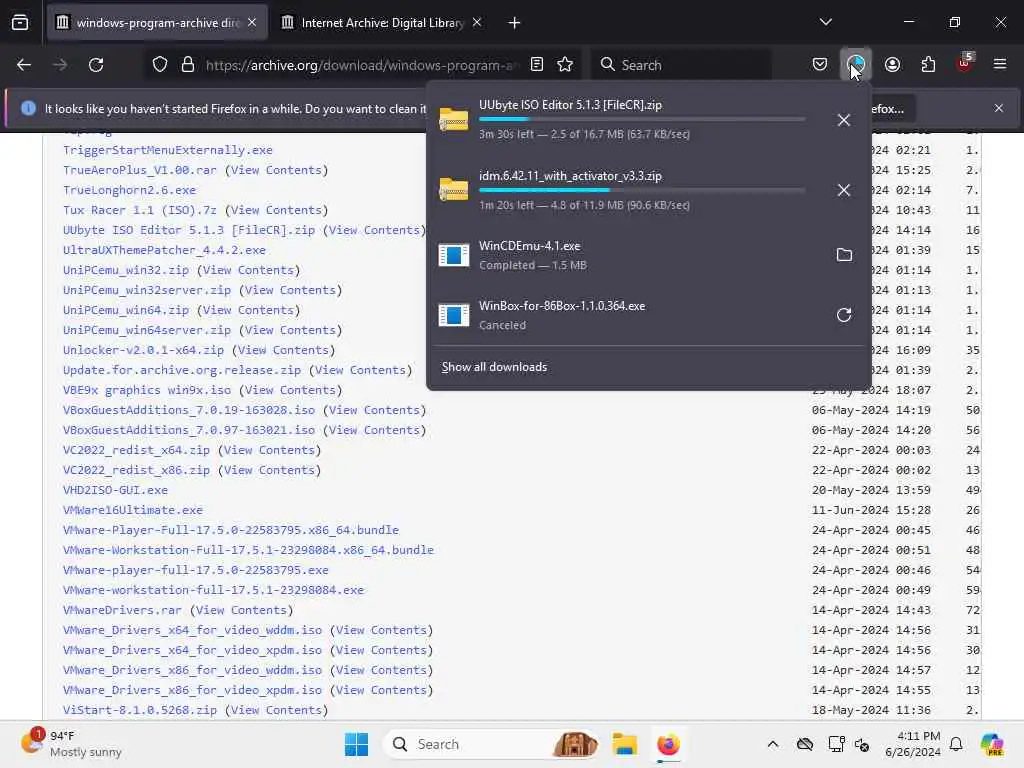Switch to Internet Archive Digital Library tab
Viewport: 1024px width, 768px height.
(382, 23)
